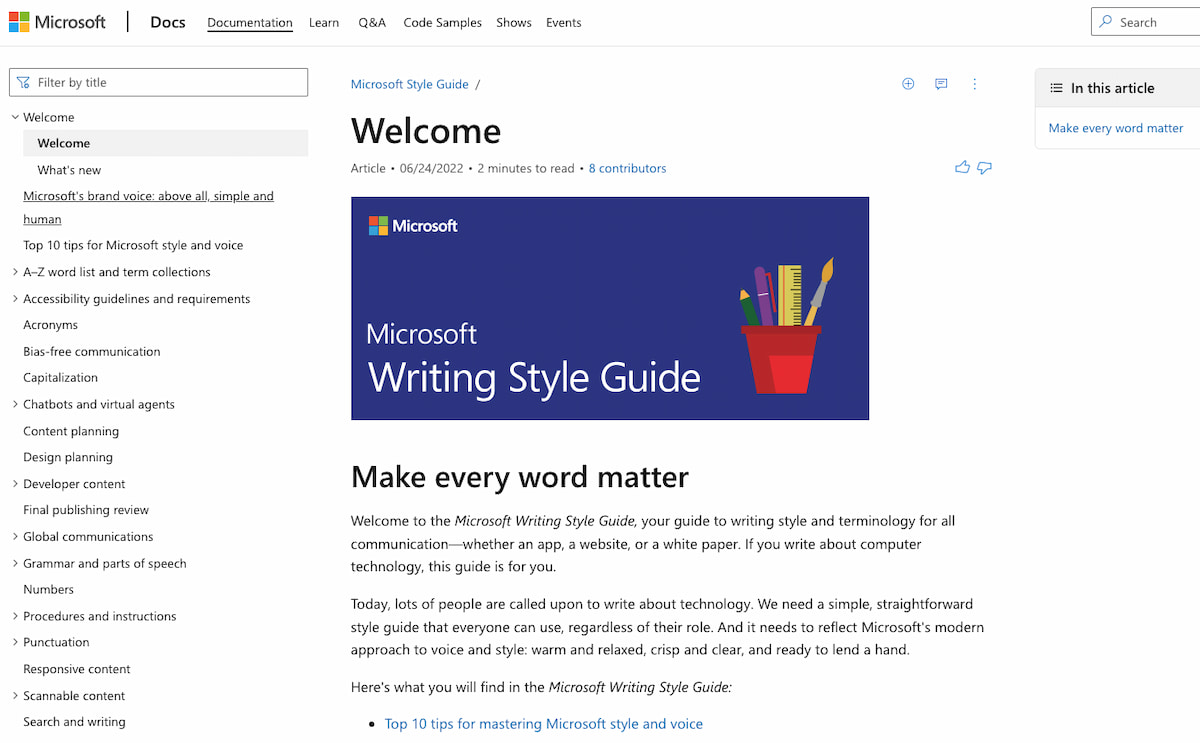Open the 8 contributors link
Viewport: 1200px width, 743px height.
(x=627, y=167)
